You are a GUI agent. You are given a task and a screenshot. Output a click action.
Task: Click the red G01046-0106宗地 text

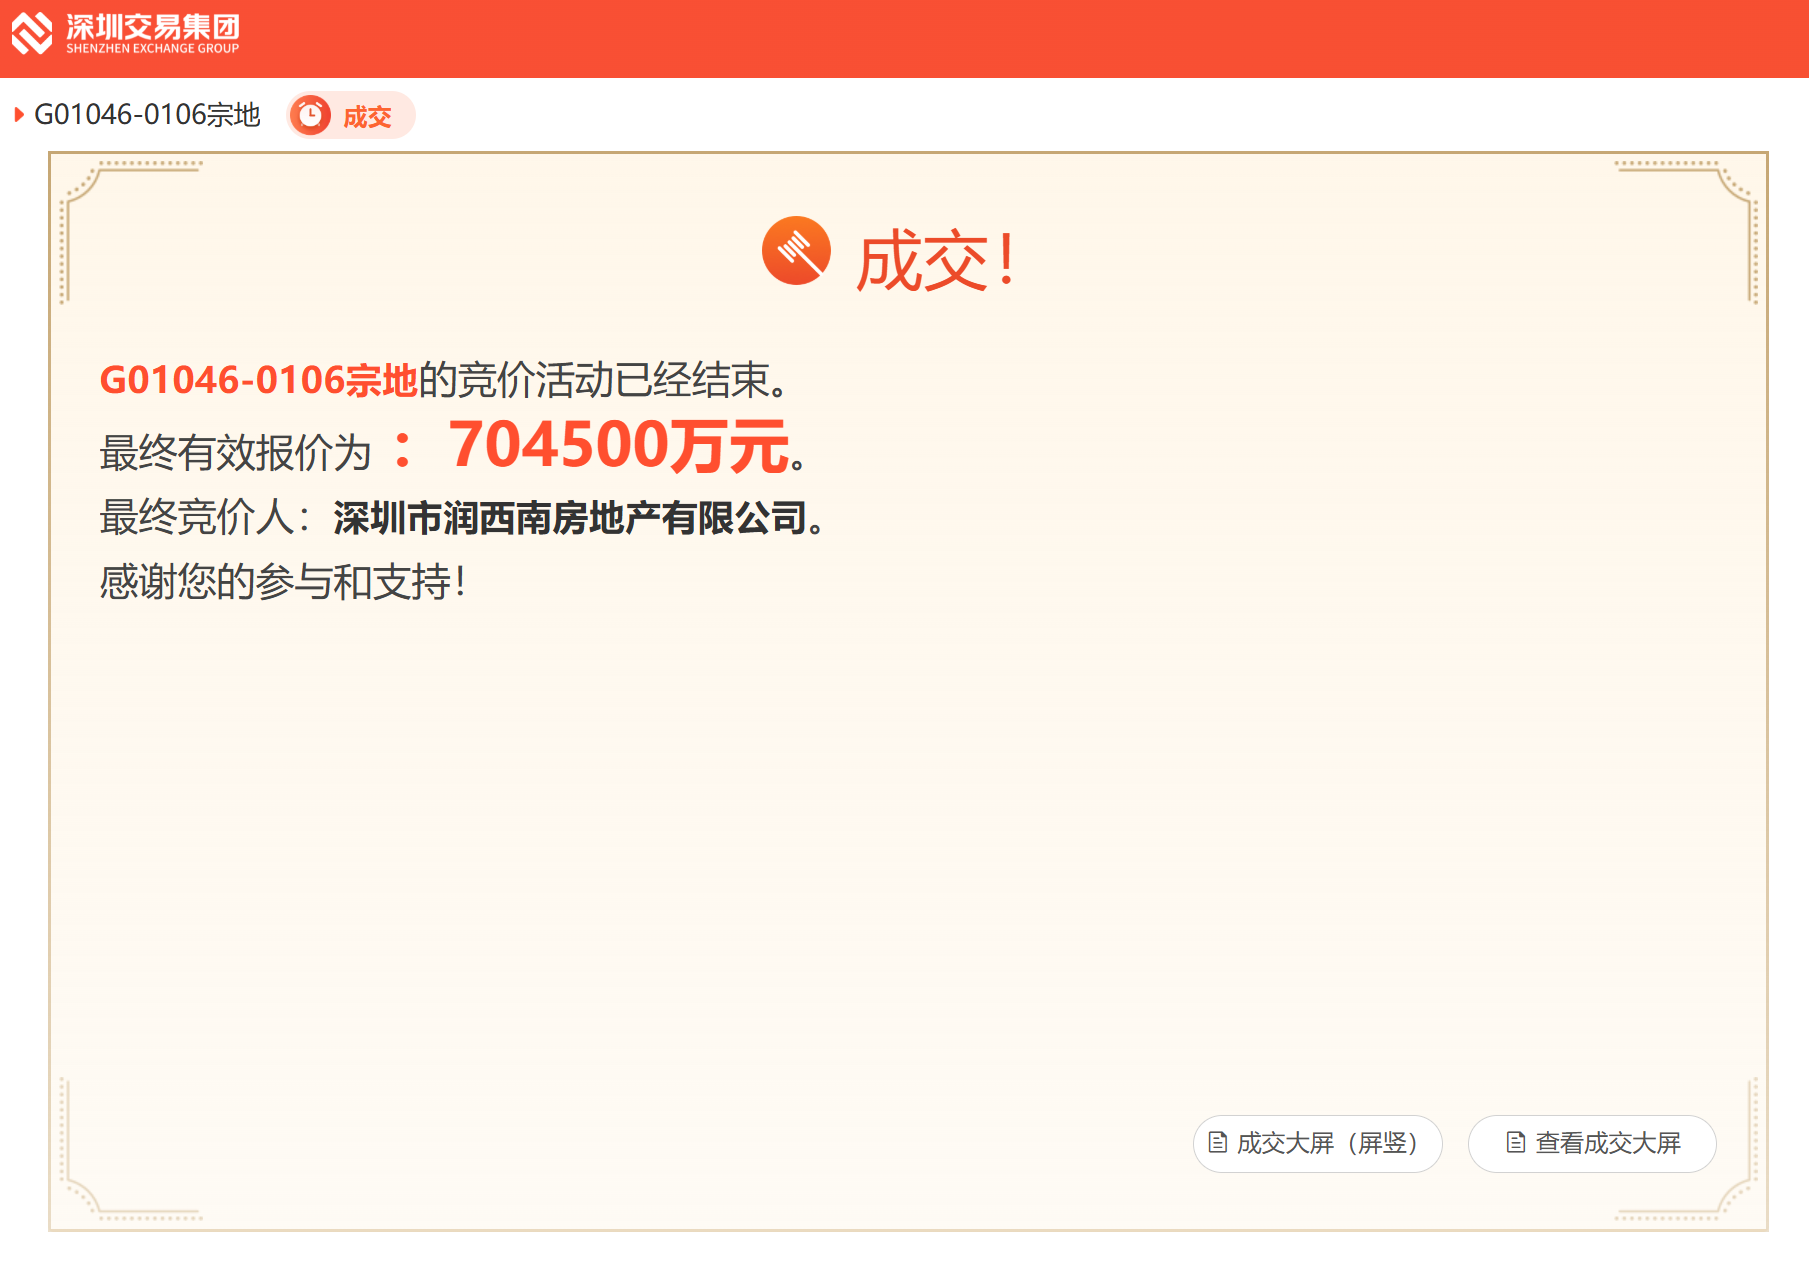click(x=258, y=380)
